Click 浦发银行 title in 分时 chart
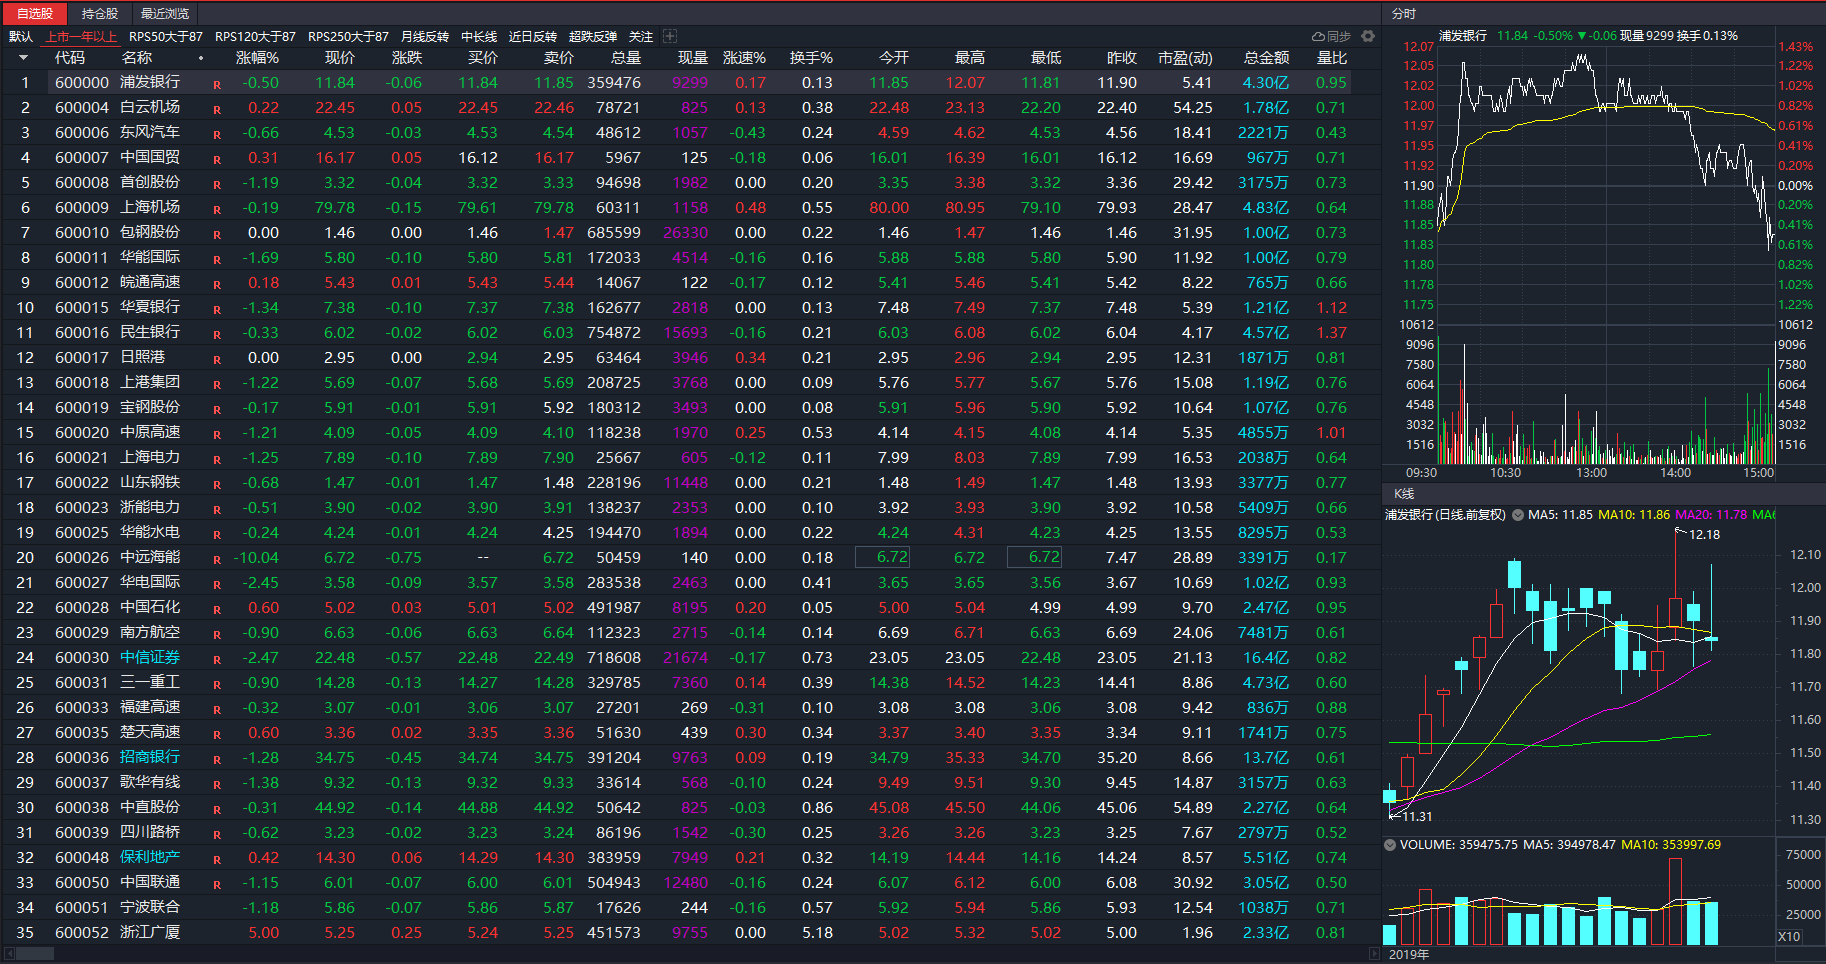Viewport: 1826px width, 964px height. point(1463,36)
